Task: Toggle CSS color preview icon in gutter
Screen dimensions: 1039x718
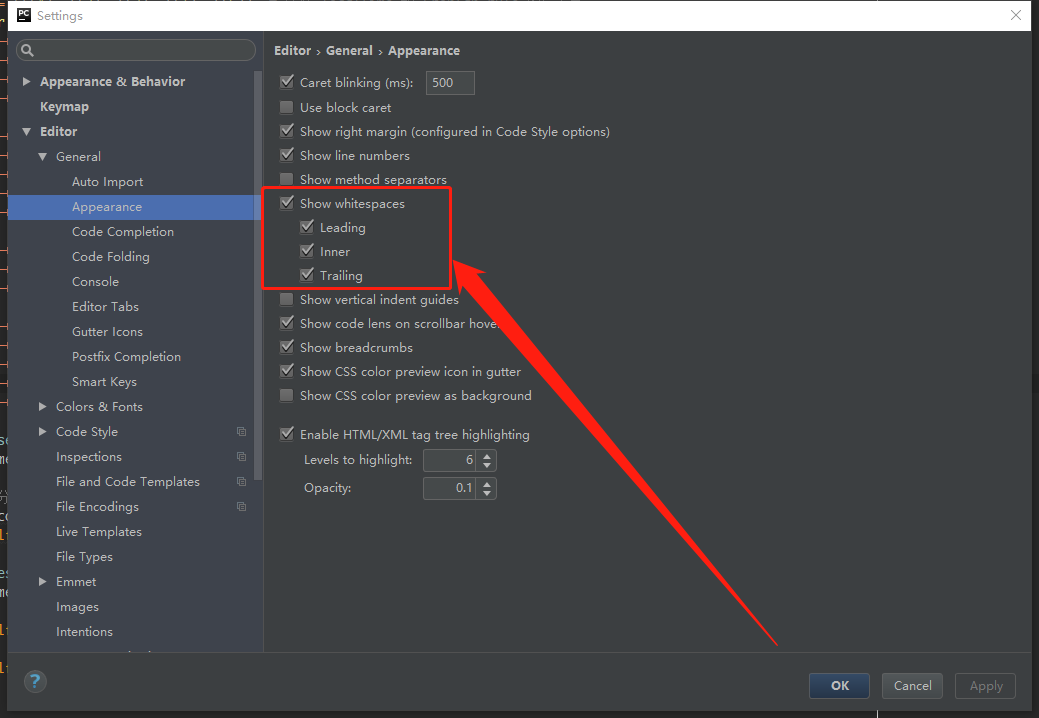Action: pos(287,371)
